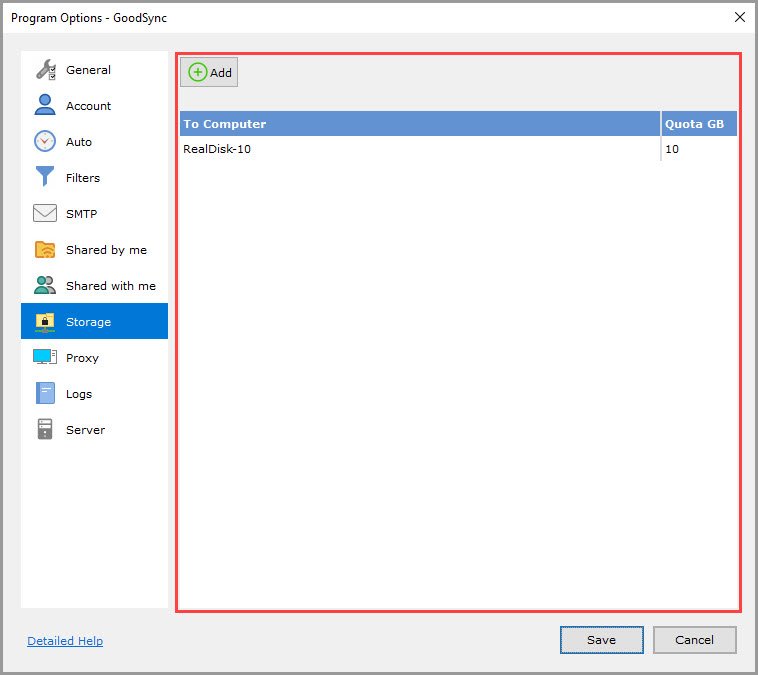Click the quota value 10 cell
The image size is (758, 675).
point(699,149)
